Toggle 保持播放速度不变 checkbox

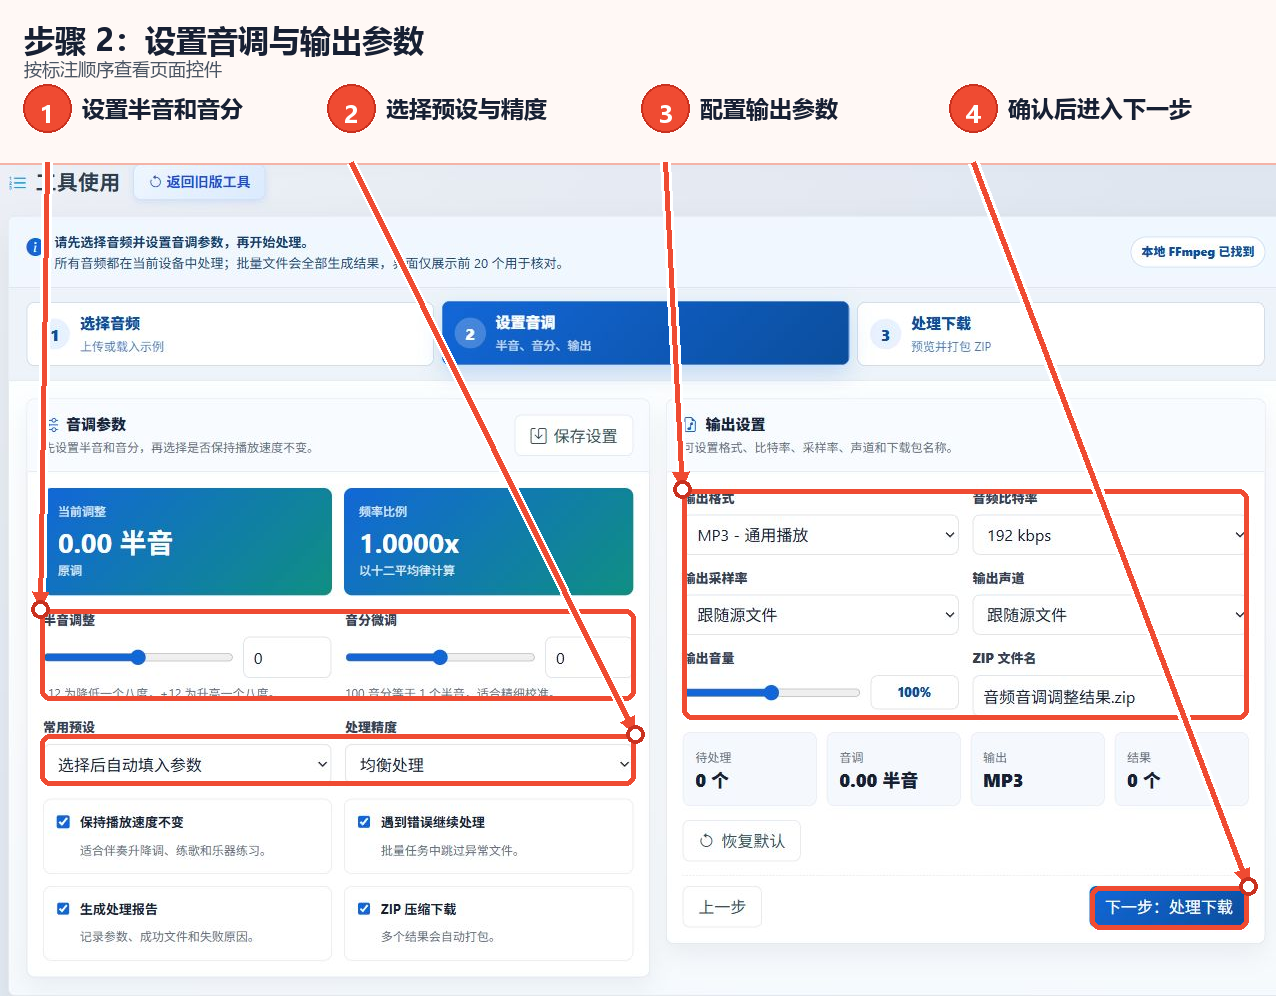[63, 822]
